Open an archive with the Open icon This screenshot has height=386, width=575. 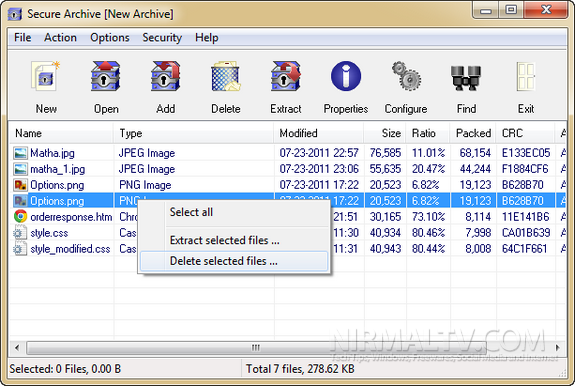(106, 76)
